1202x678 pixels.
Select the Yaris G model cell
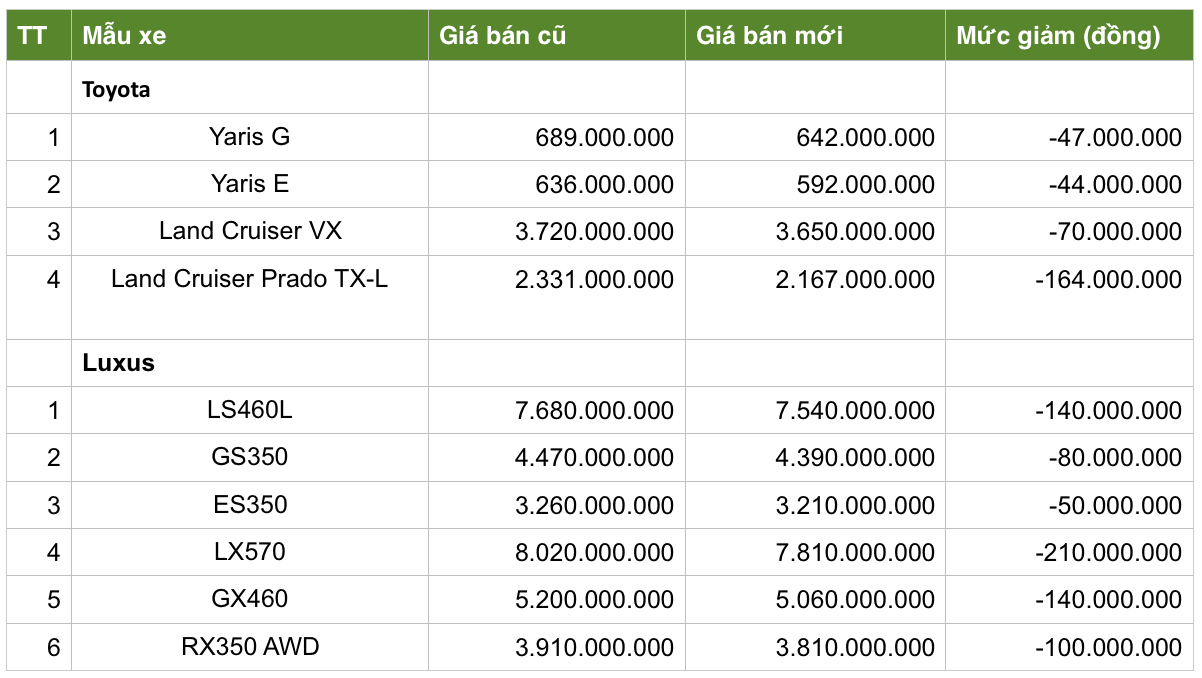tap(250, 137)
